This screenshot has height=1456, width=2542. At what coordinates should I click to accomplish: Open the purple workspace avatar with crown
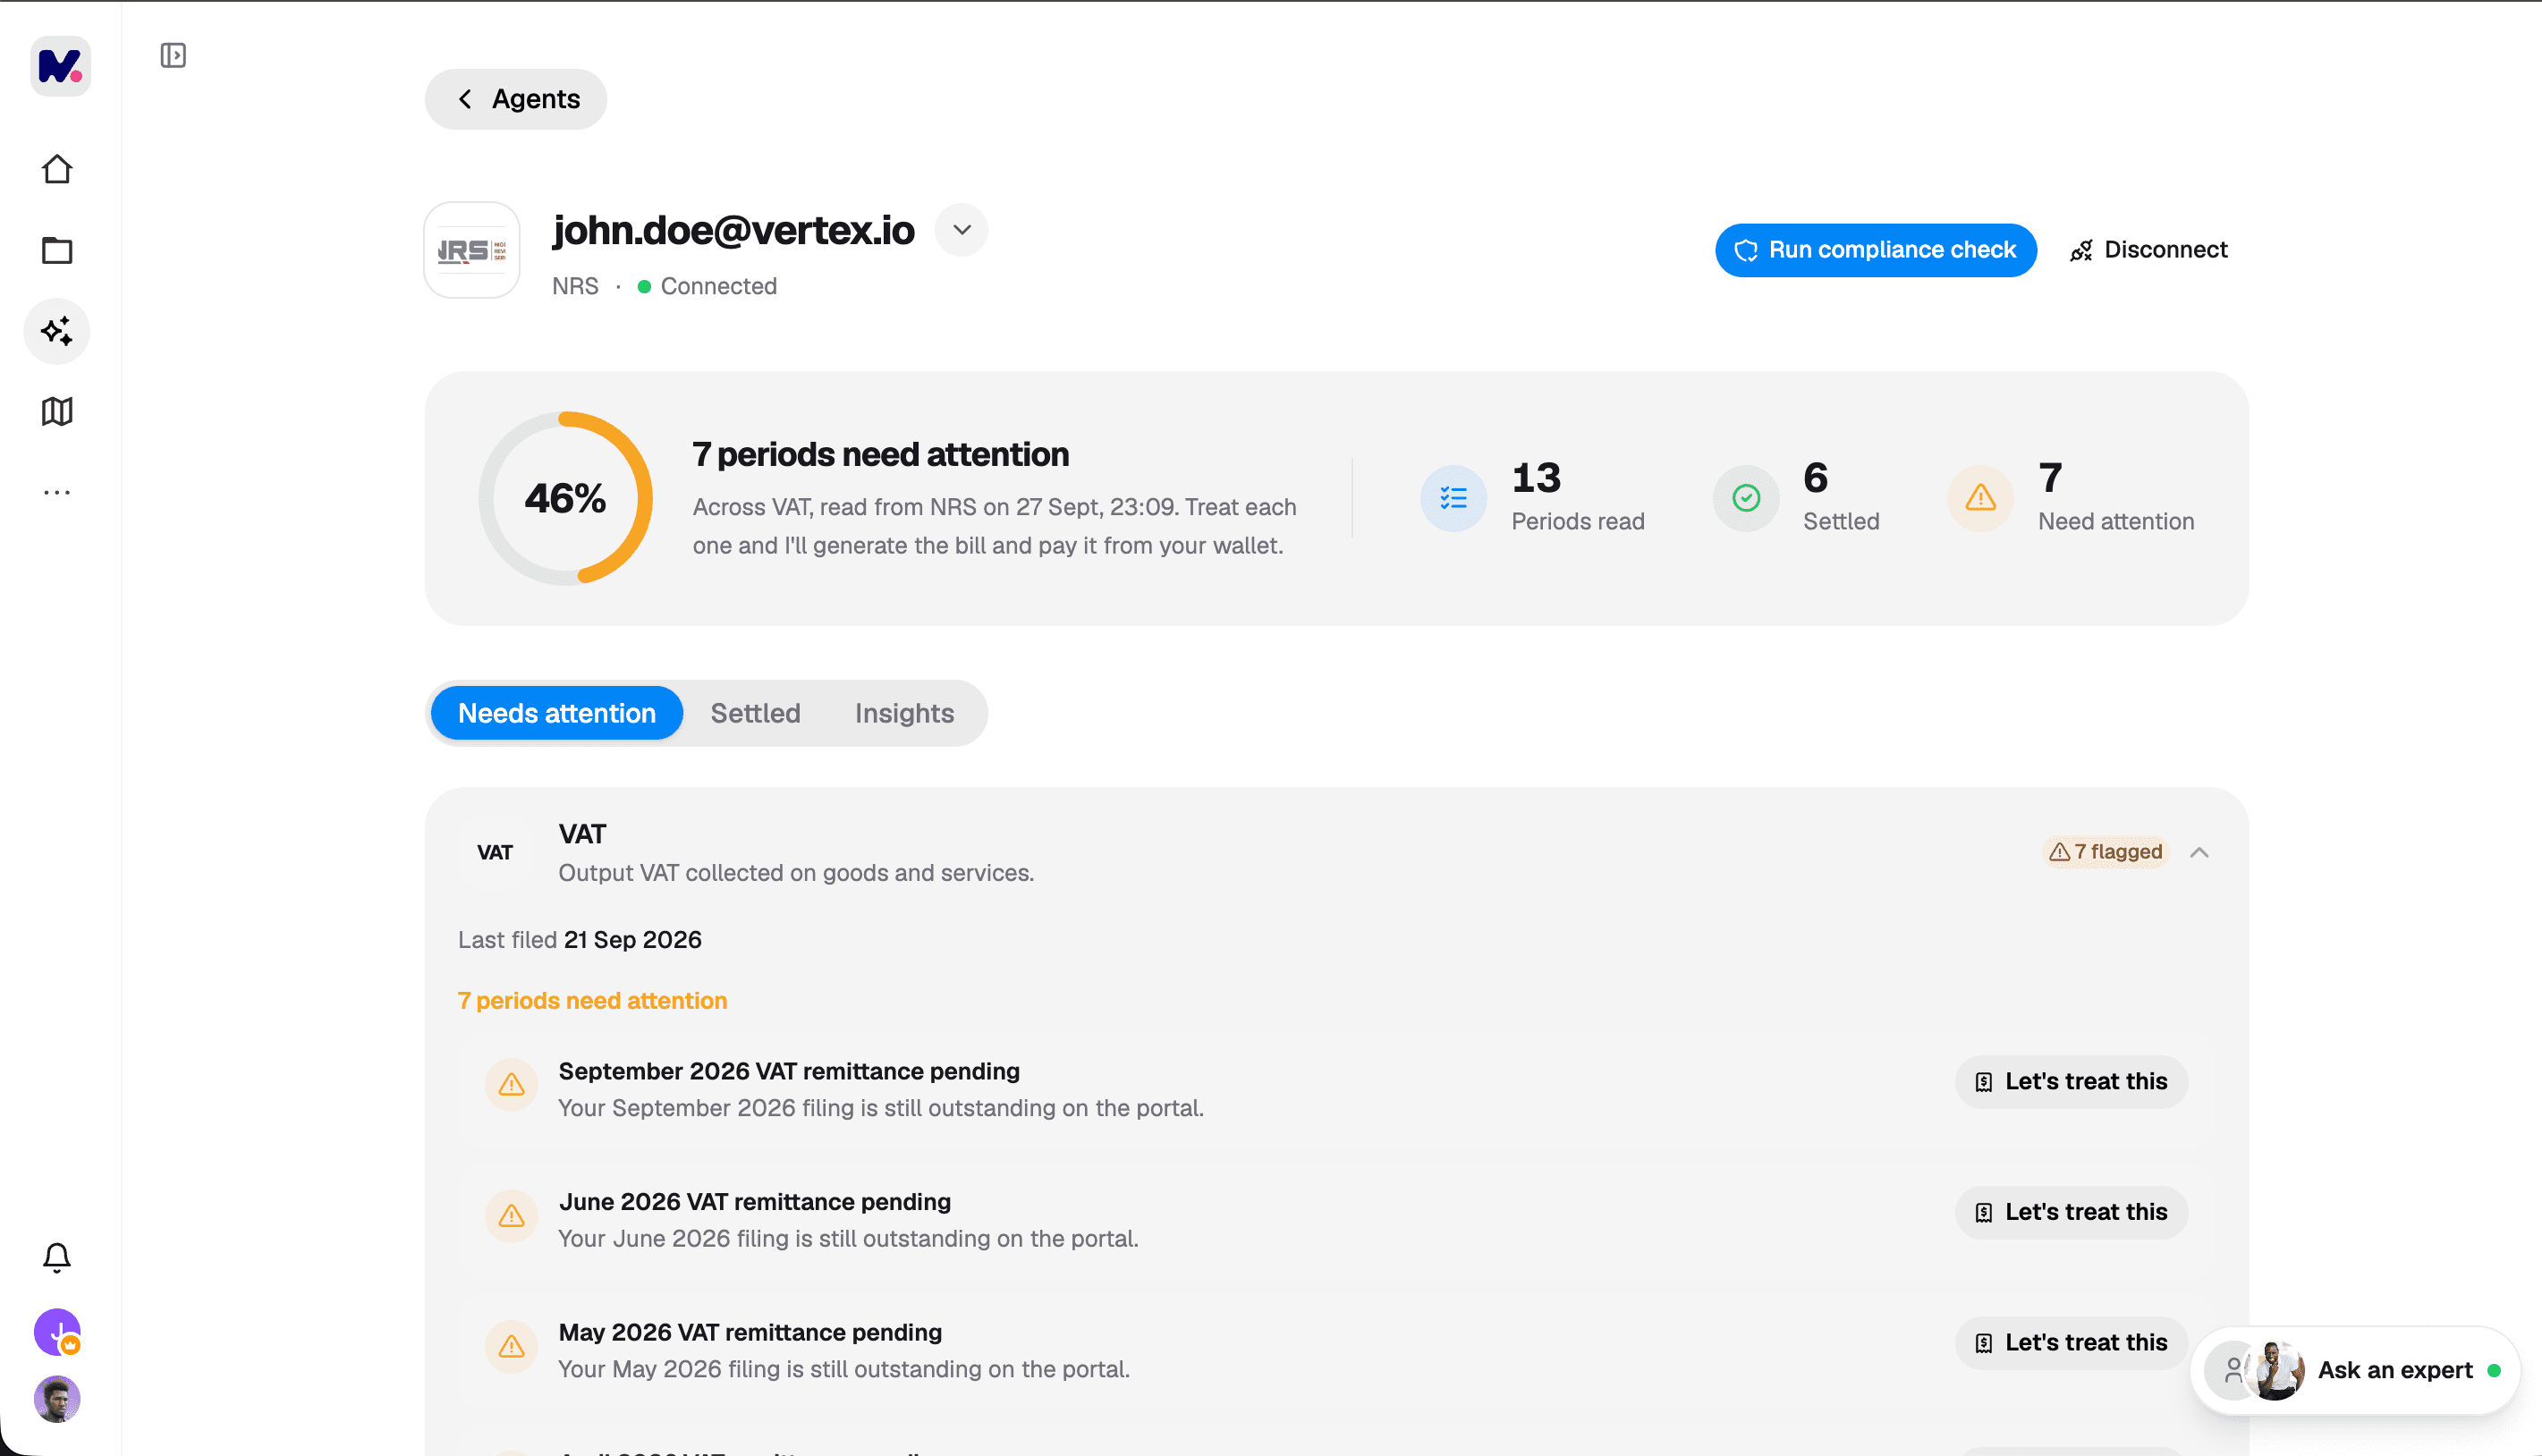(57, 1332)
